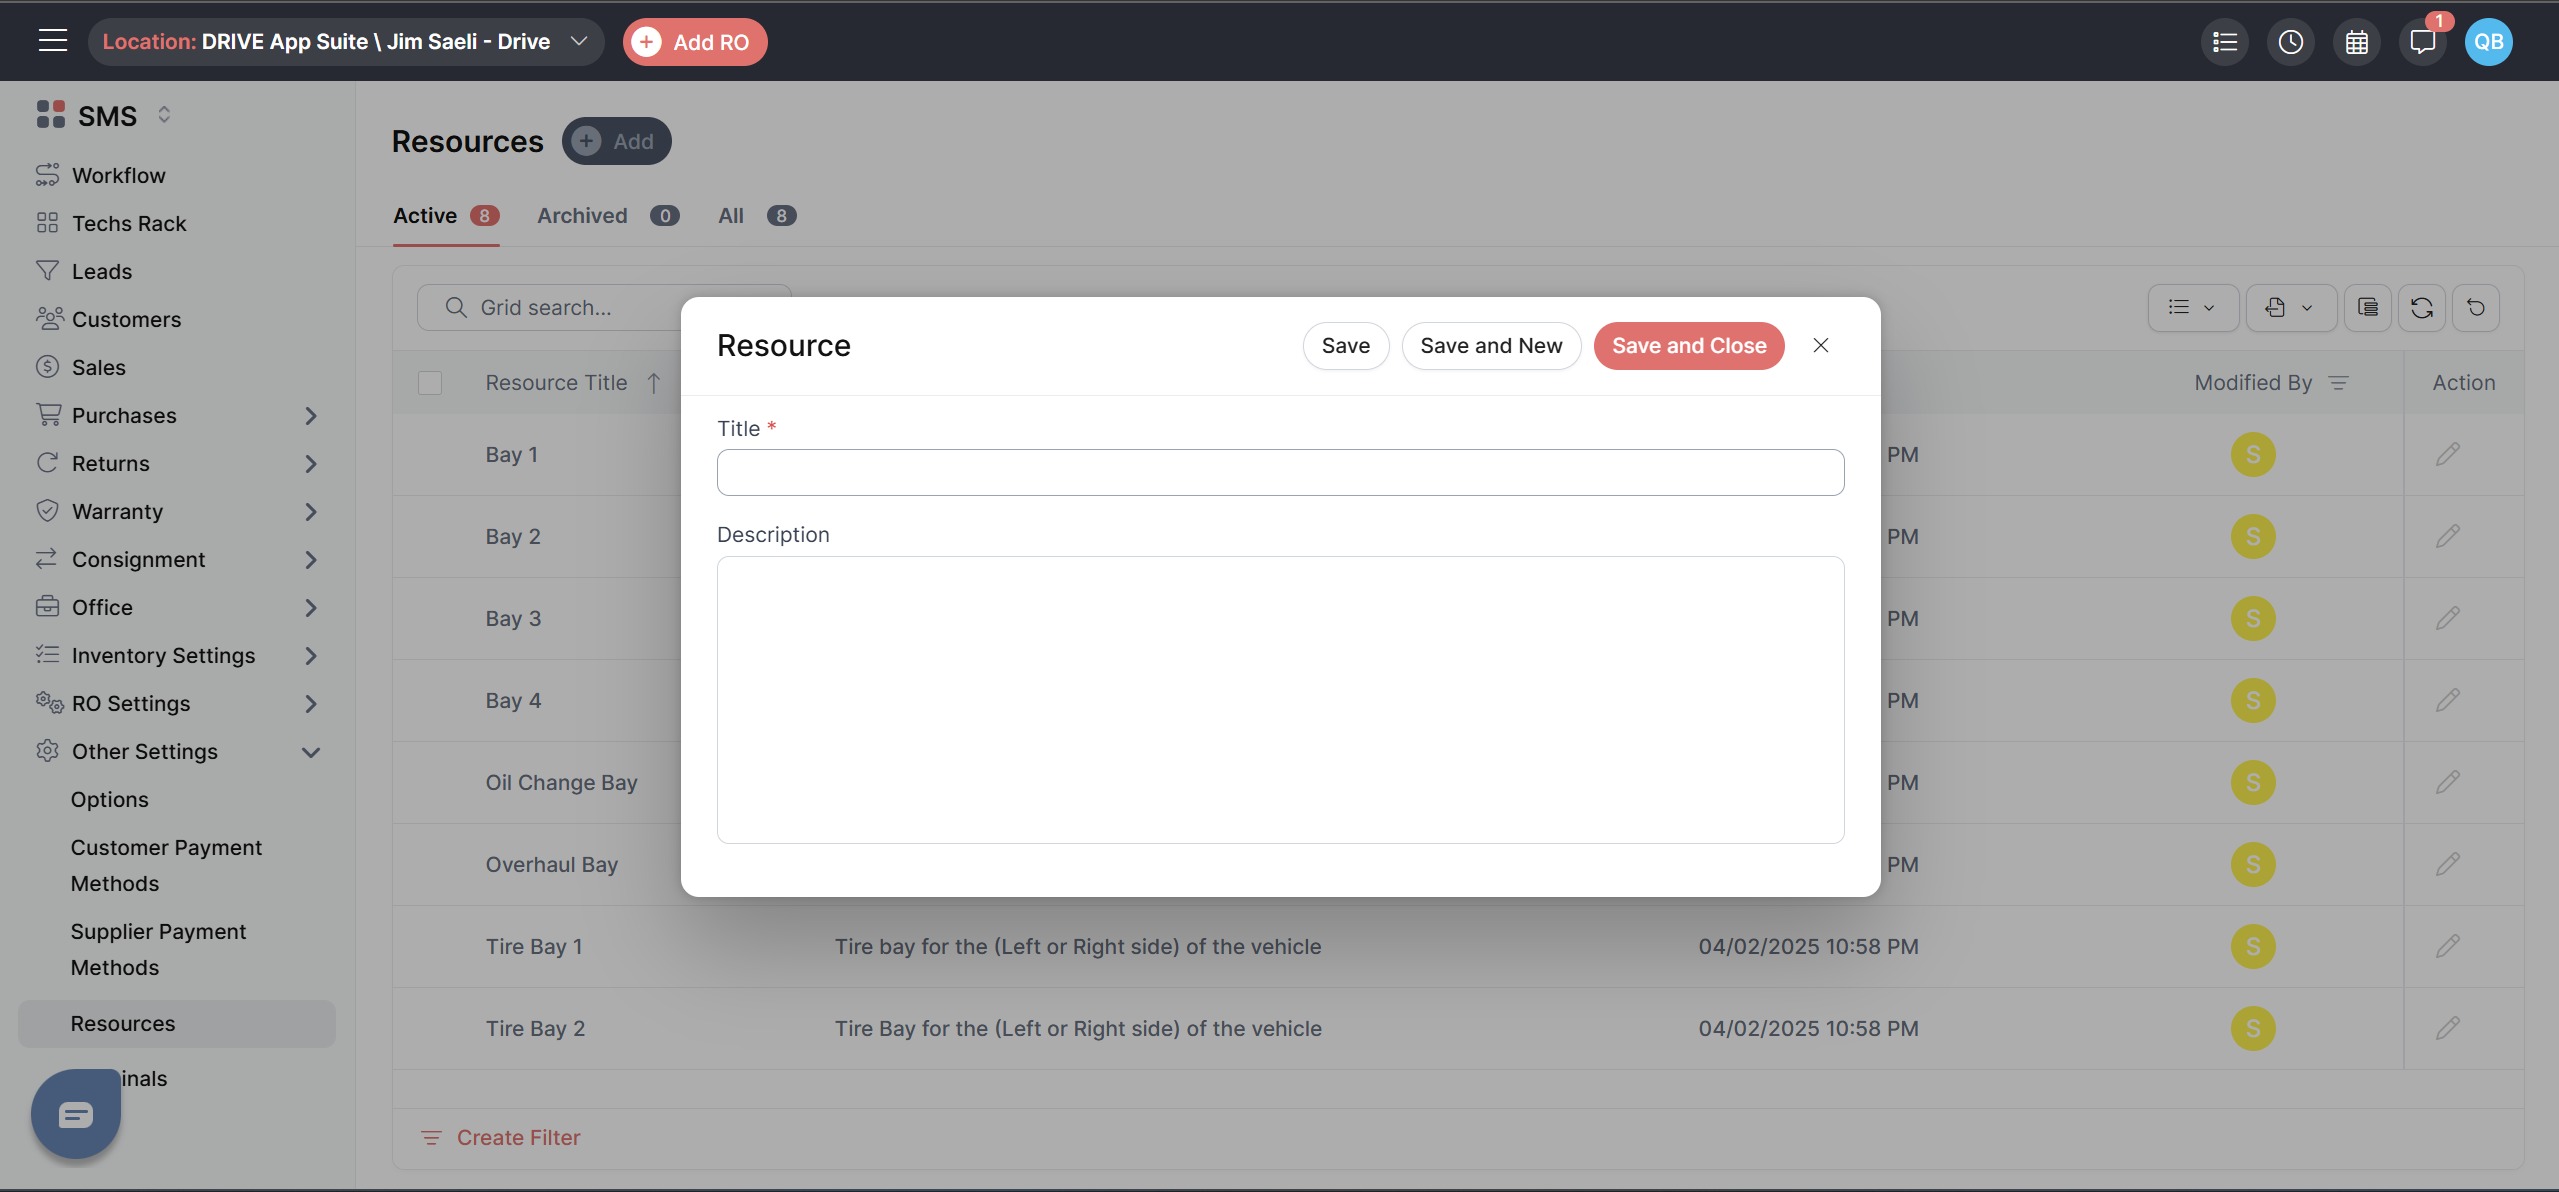Open chat messages with notification badge
The height and width of the screenshot is (1192, 2559).
(2422, 42)
